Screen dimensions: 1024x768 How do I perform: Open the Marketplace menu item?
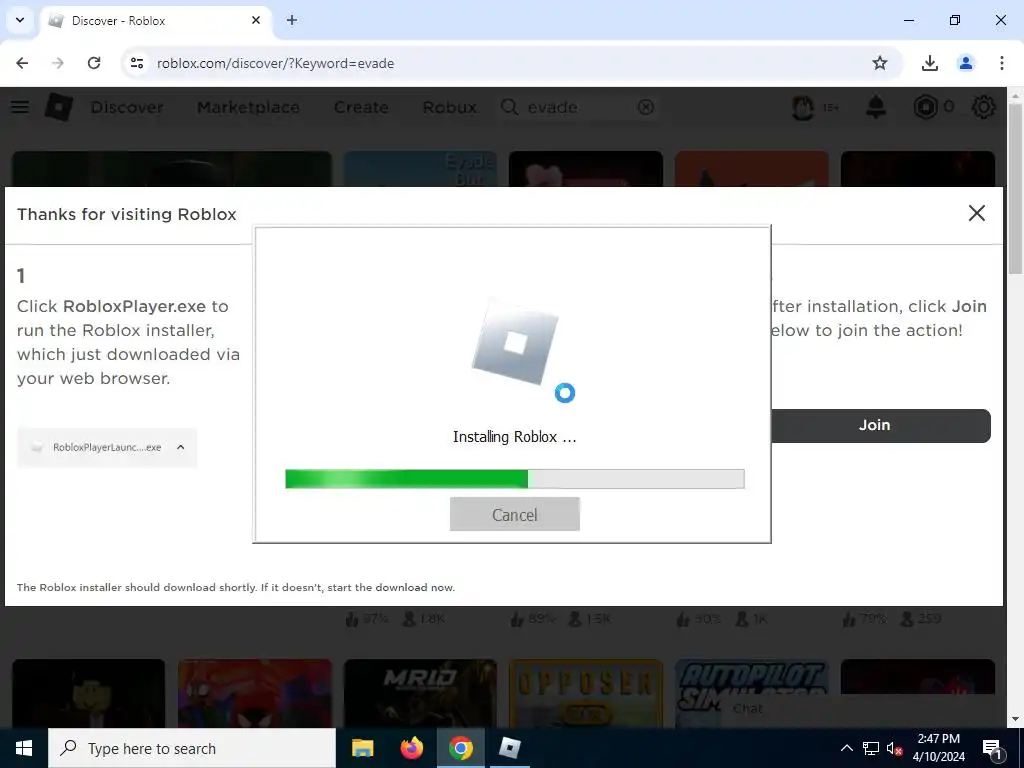tap(248, 107)
